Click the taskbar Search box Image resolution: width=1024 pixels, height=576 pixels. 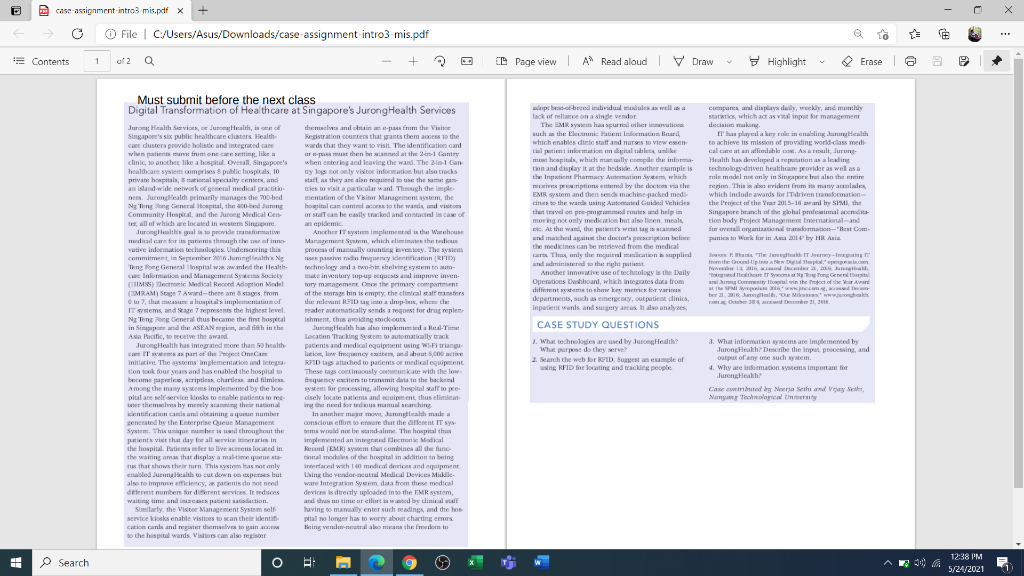[146, 562]
